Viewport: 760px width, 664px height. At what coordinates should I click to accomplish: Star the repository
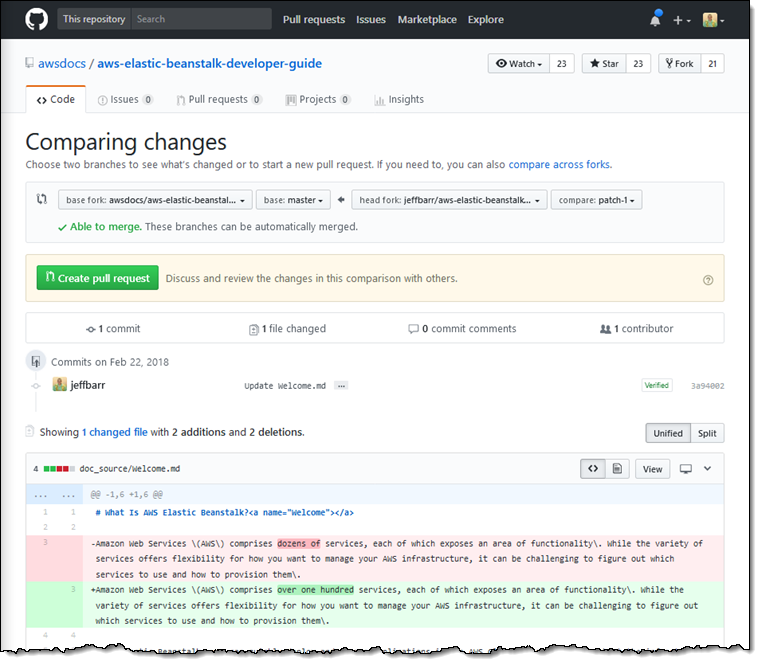pyautogui.click(x=604, y=64)
